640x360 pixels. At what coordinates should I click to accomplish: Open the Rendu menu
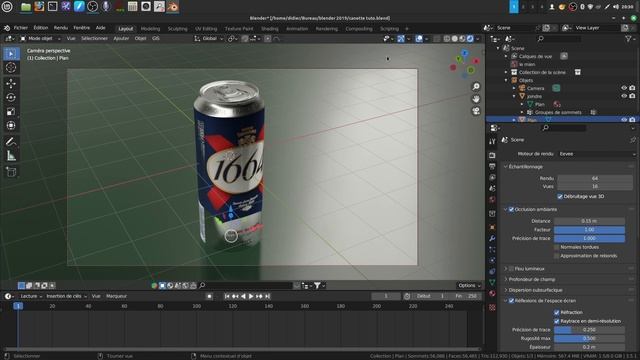(61, 28)
